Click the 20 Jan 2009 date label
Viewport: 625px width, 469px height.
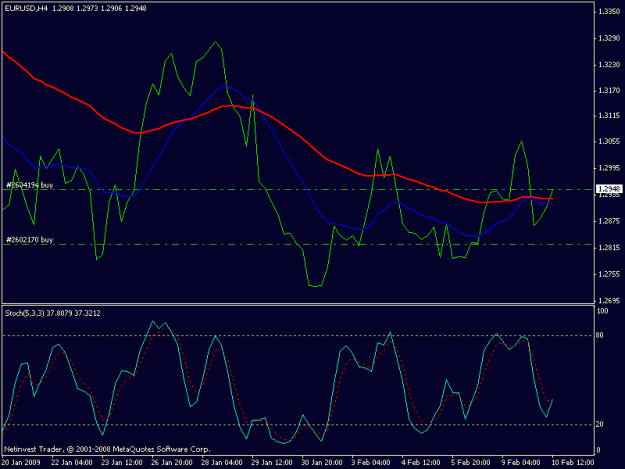pos(21,463)
